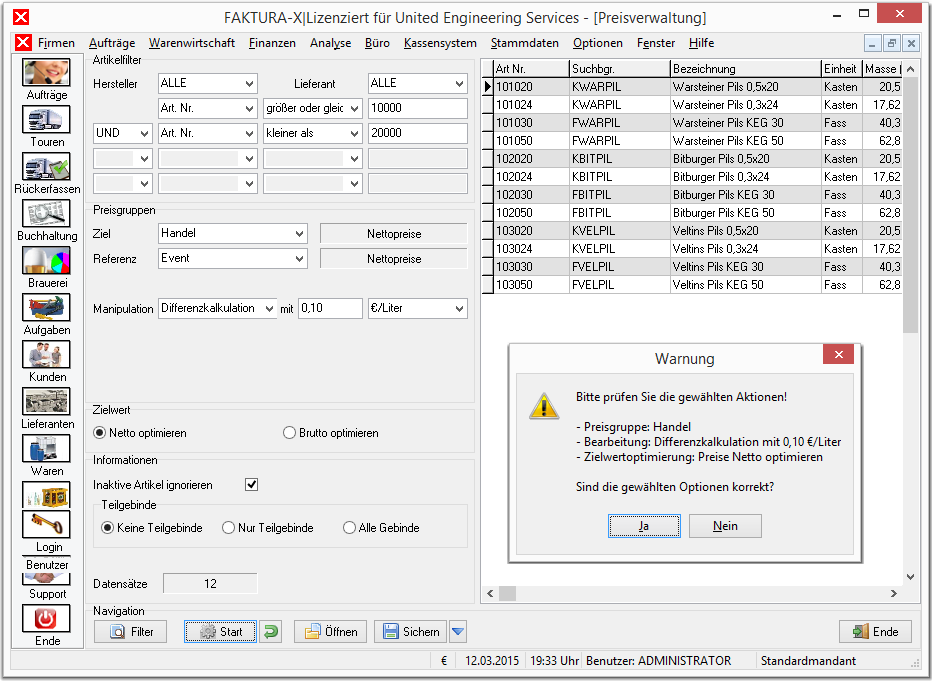Click the horizontal scrollbar right arrow

(x=894, y=593)
